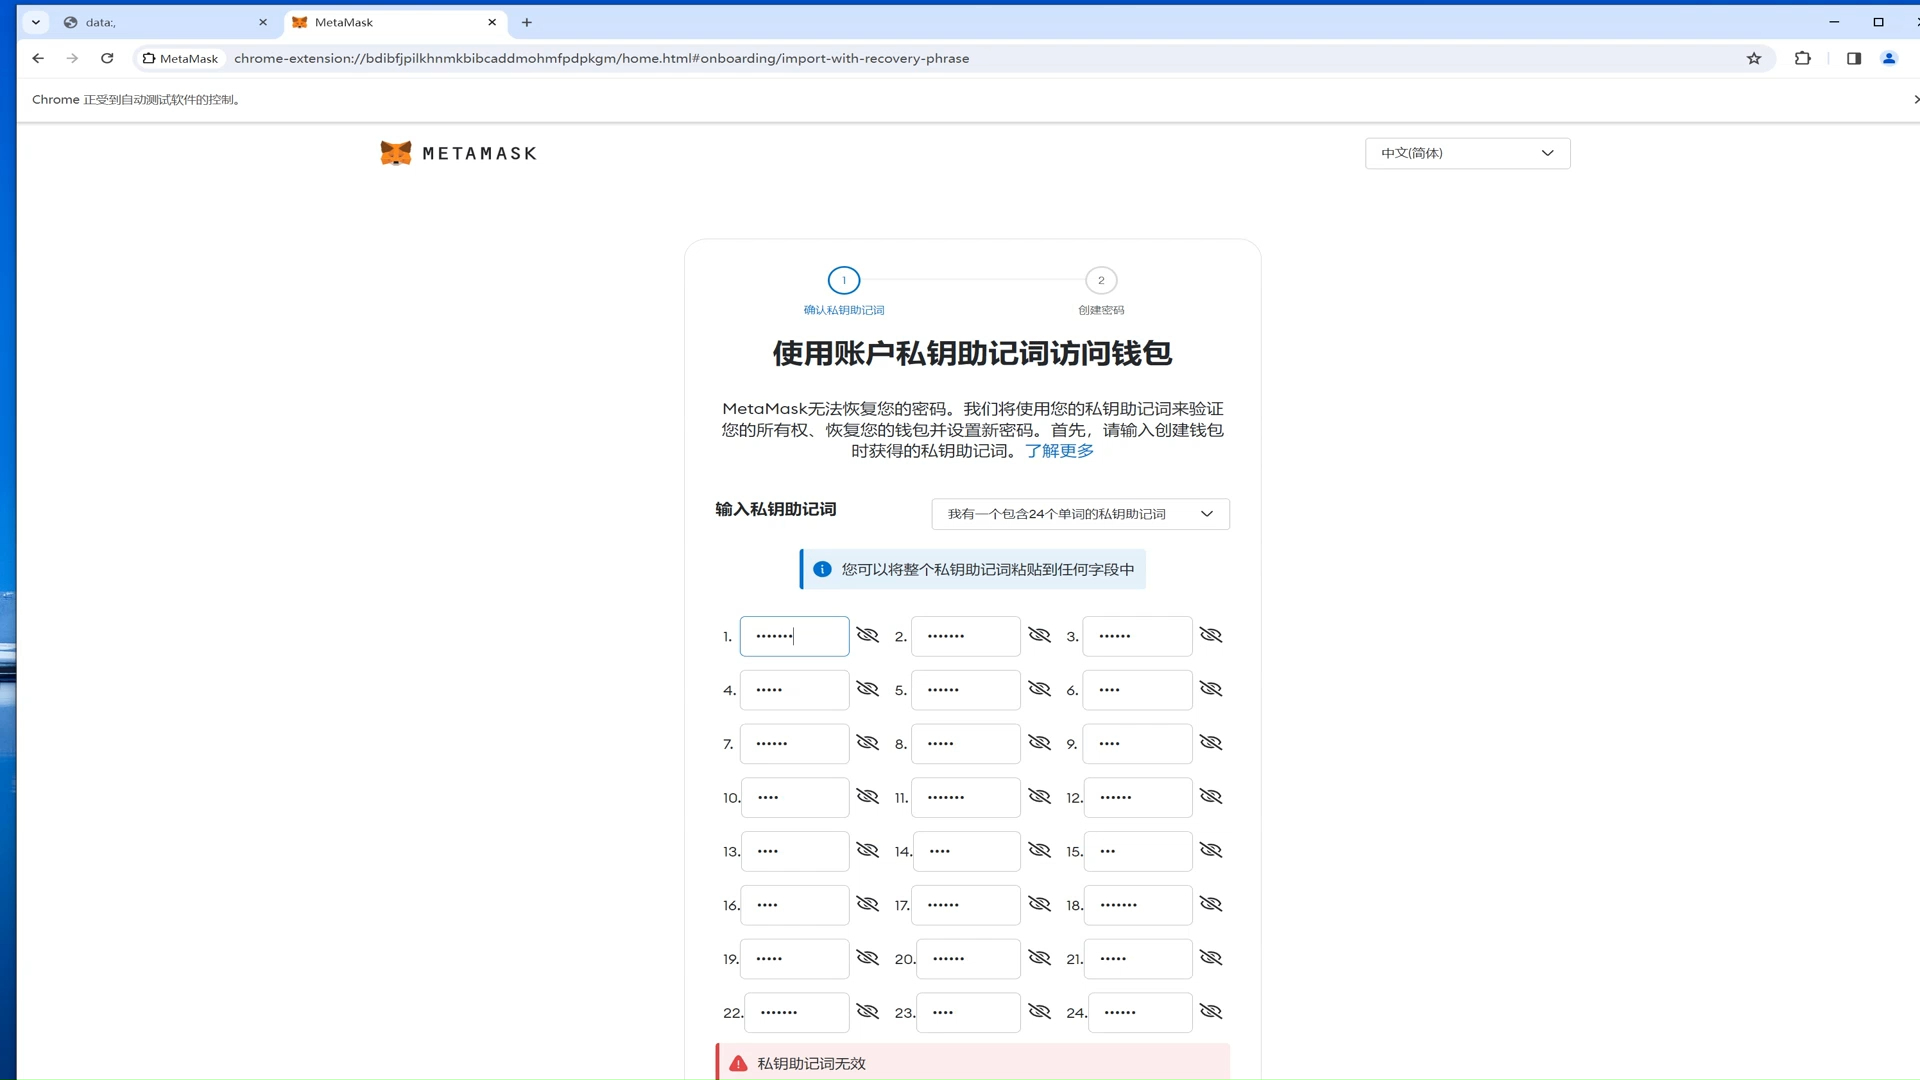The width and height of the screenshot is (1920, 1080).
Task: Show hidden word 8
Action: click(x=1039, y=743)
